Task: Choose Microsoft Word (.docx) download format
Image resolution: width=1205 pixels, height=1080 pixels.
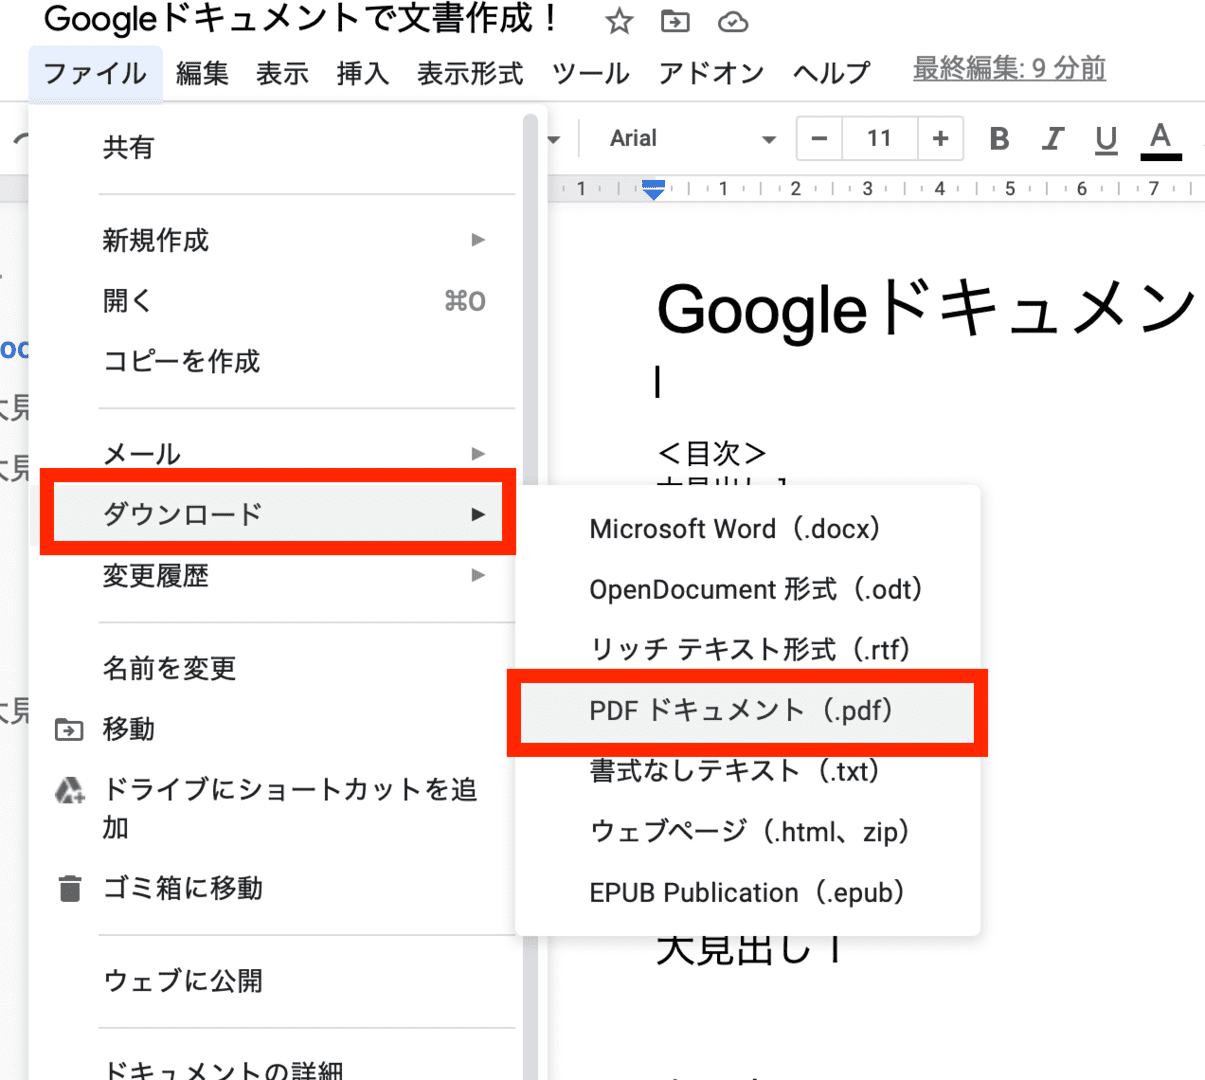Action: pos(734,529)
